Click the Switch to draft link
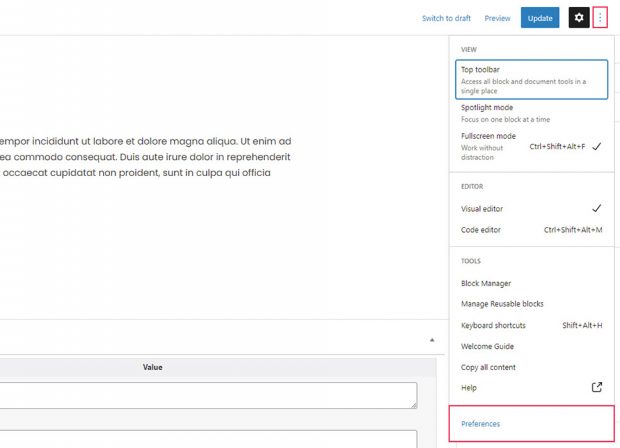The width and height of the screenshot is (620, 448). point(446,18)
